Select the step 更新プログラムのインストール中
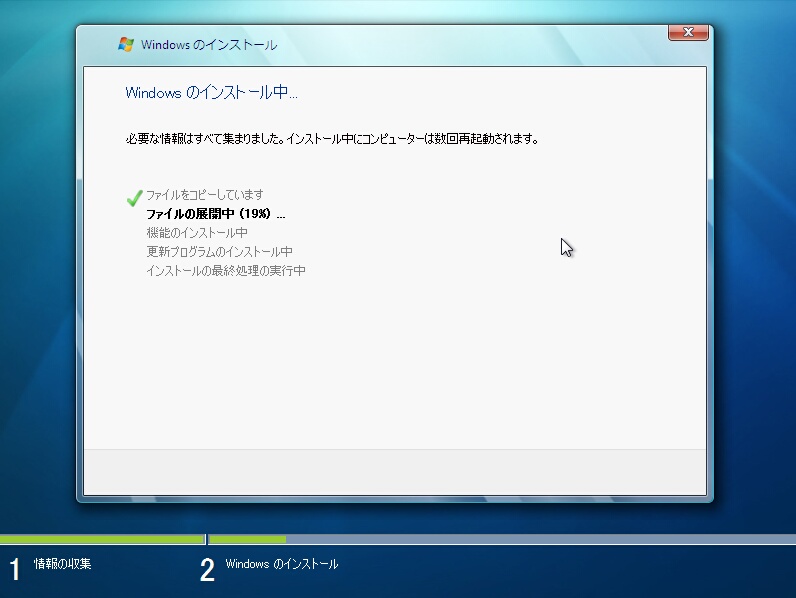 (219, 251)
